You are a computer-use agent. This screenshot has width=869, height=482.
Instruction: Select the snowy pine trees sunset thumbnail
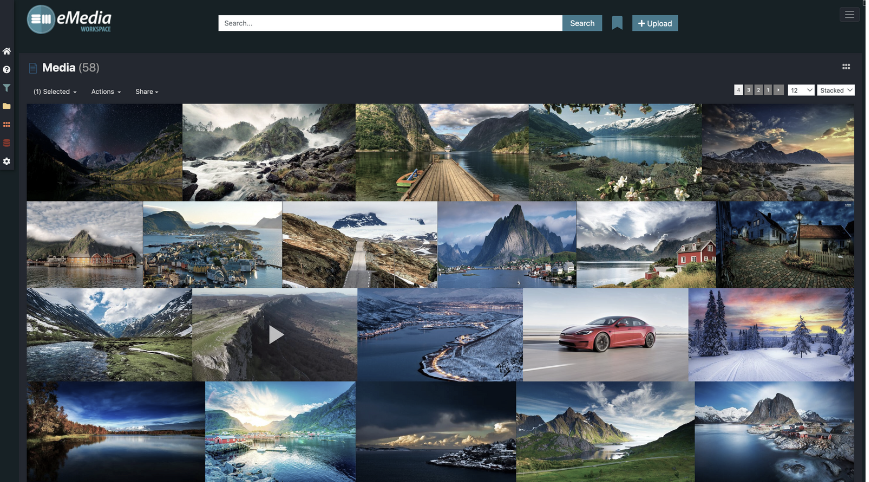[771, 335]
